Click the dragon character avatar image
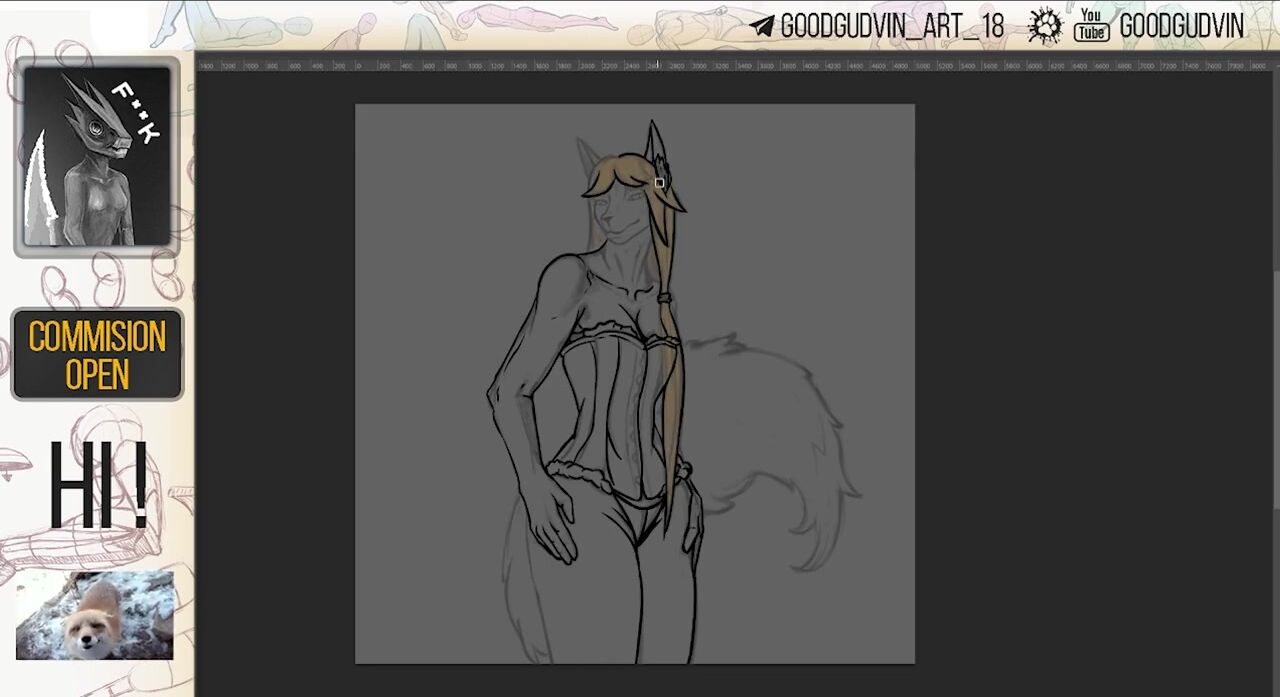This screenshot has height=697, width=1280. (98, 156)
